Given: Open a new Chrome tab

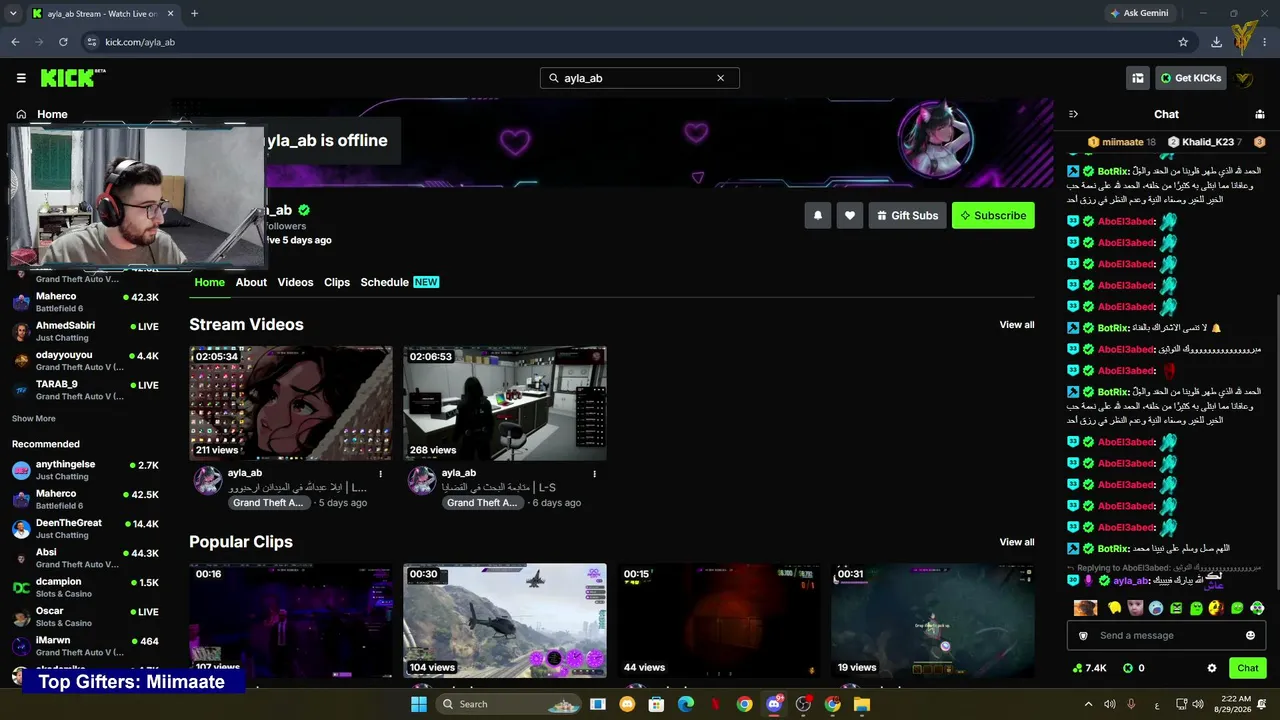Looking at the screenshot, I should [x=194, y=13].
